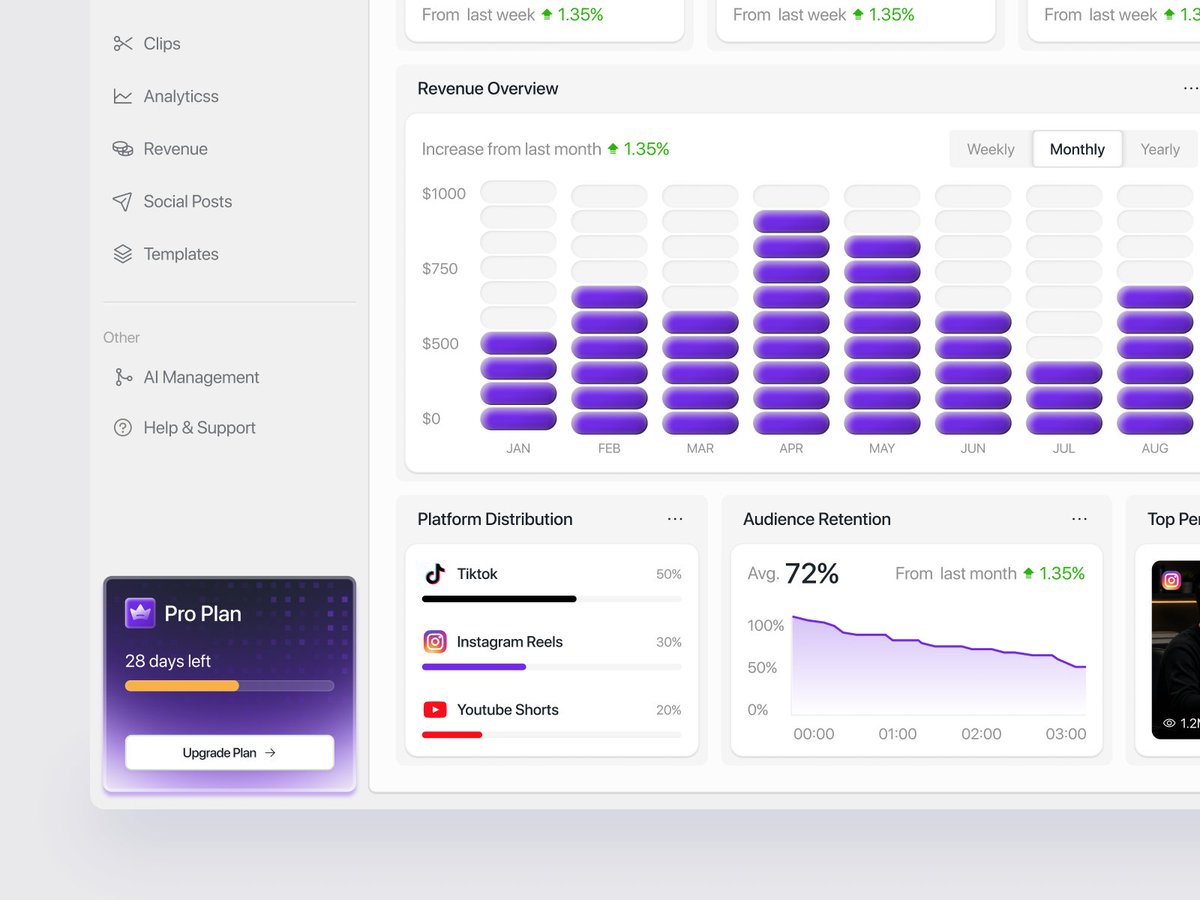Image resolution: width=1200 pixels, height=900 pixels.
Task: Click the 72% average retention value
Action: [812, 574]
